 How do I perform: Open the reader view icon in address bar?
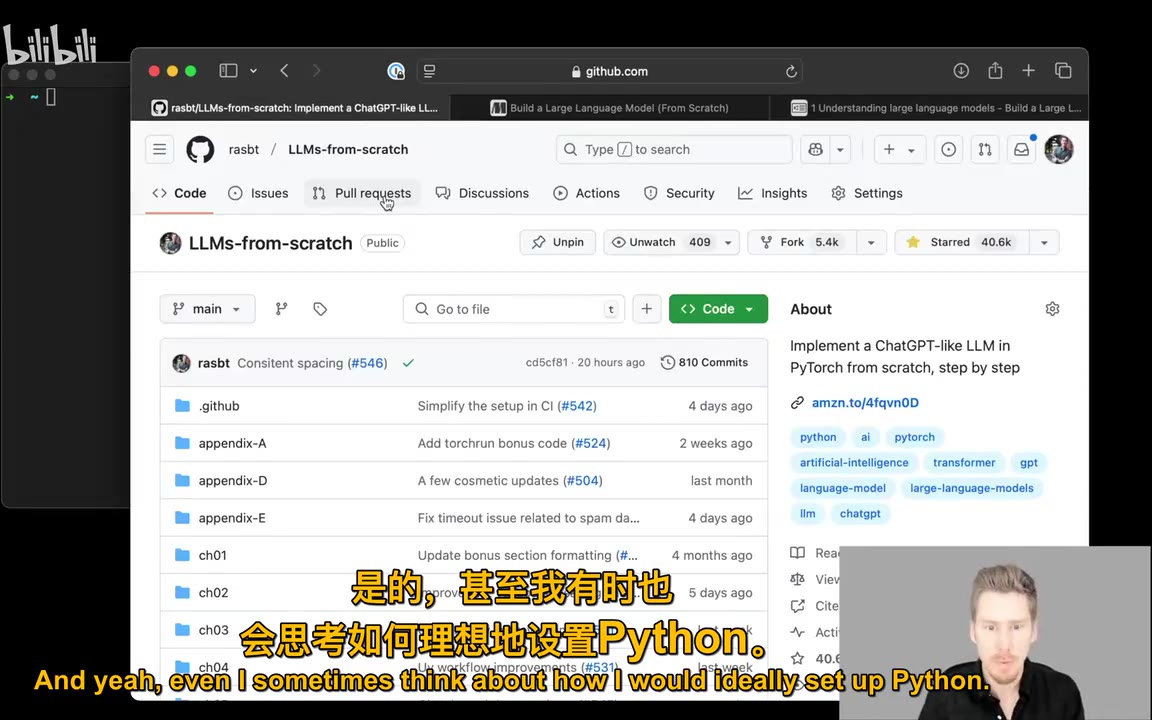(430, 71)
